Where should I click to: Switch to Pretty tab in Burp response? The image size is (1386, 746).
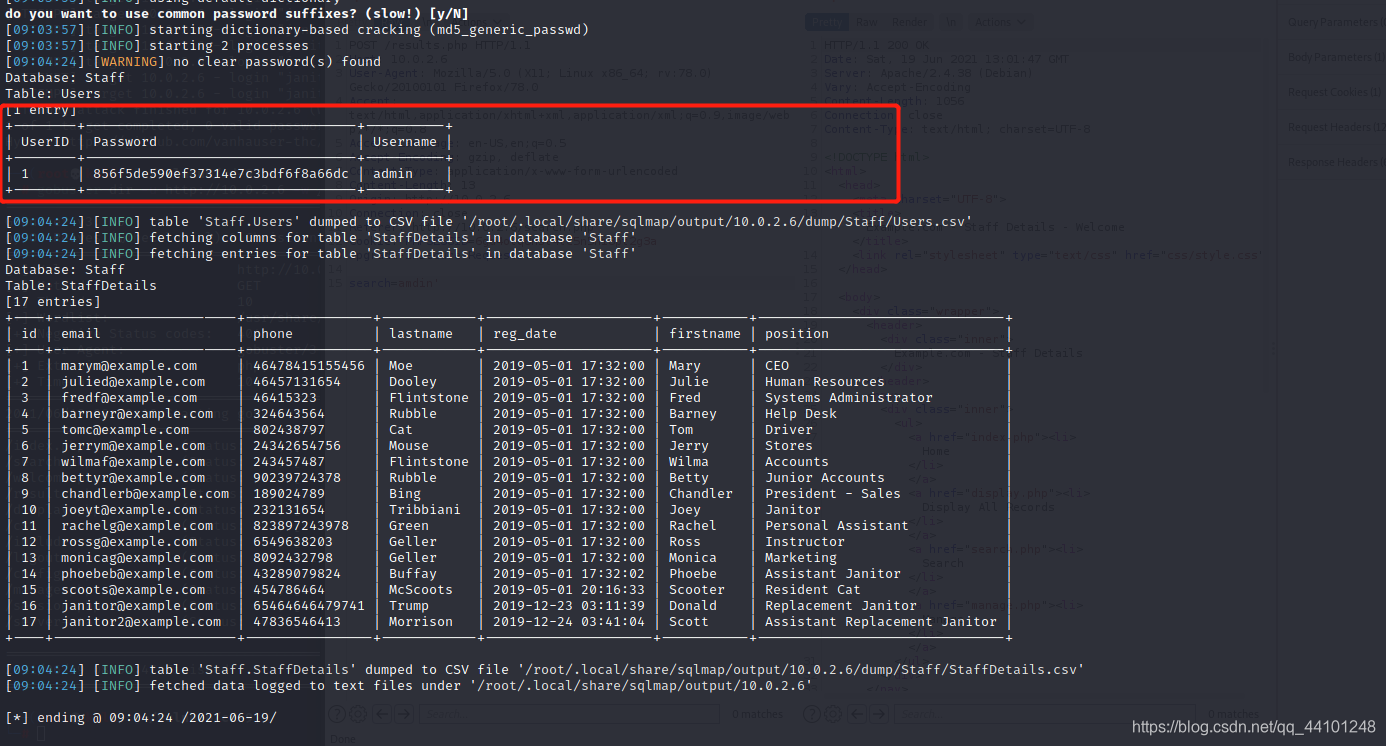pos(827,22)
